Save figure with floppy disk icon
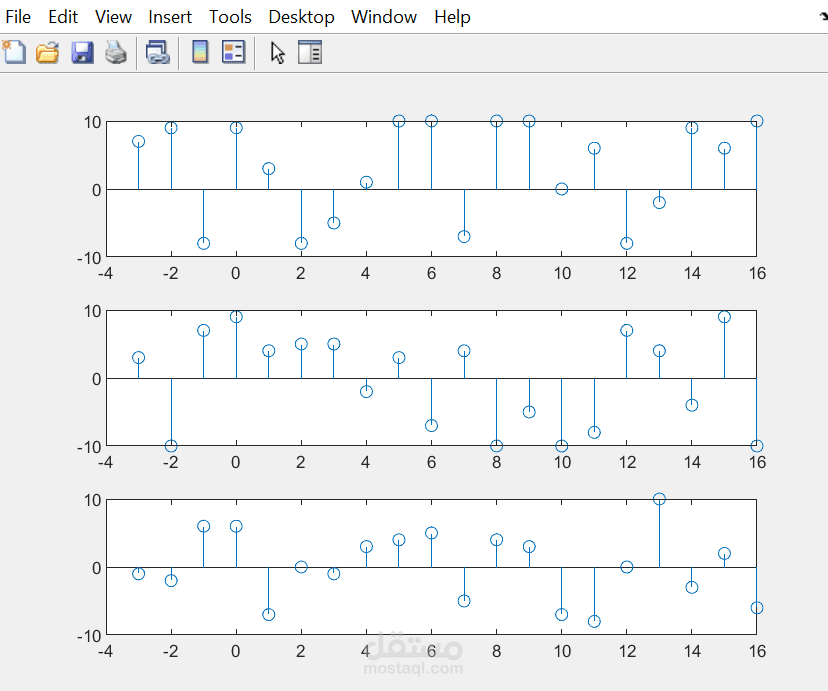 pos(82,52)
